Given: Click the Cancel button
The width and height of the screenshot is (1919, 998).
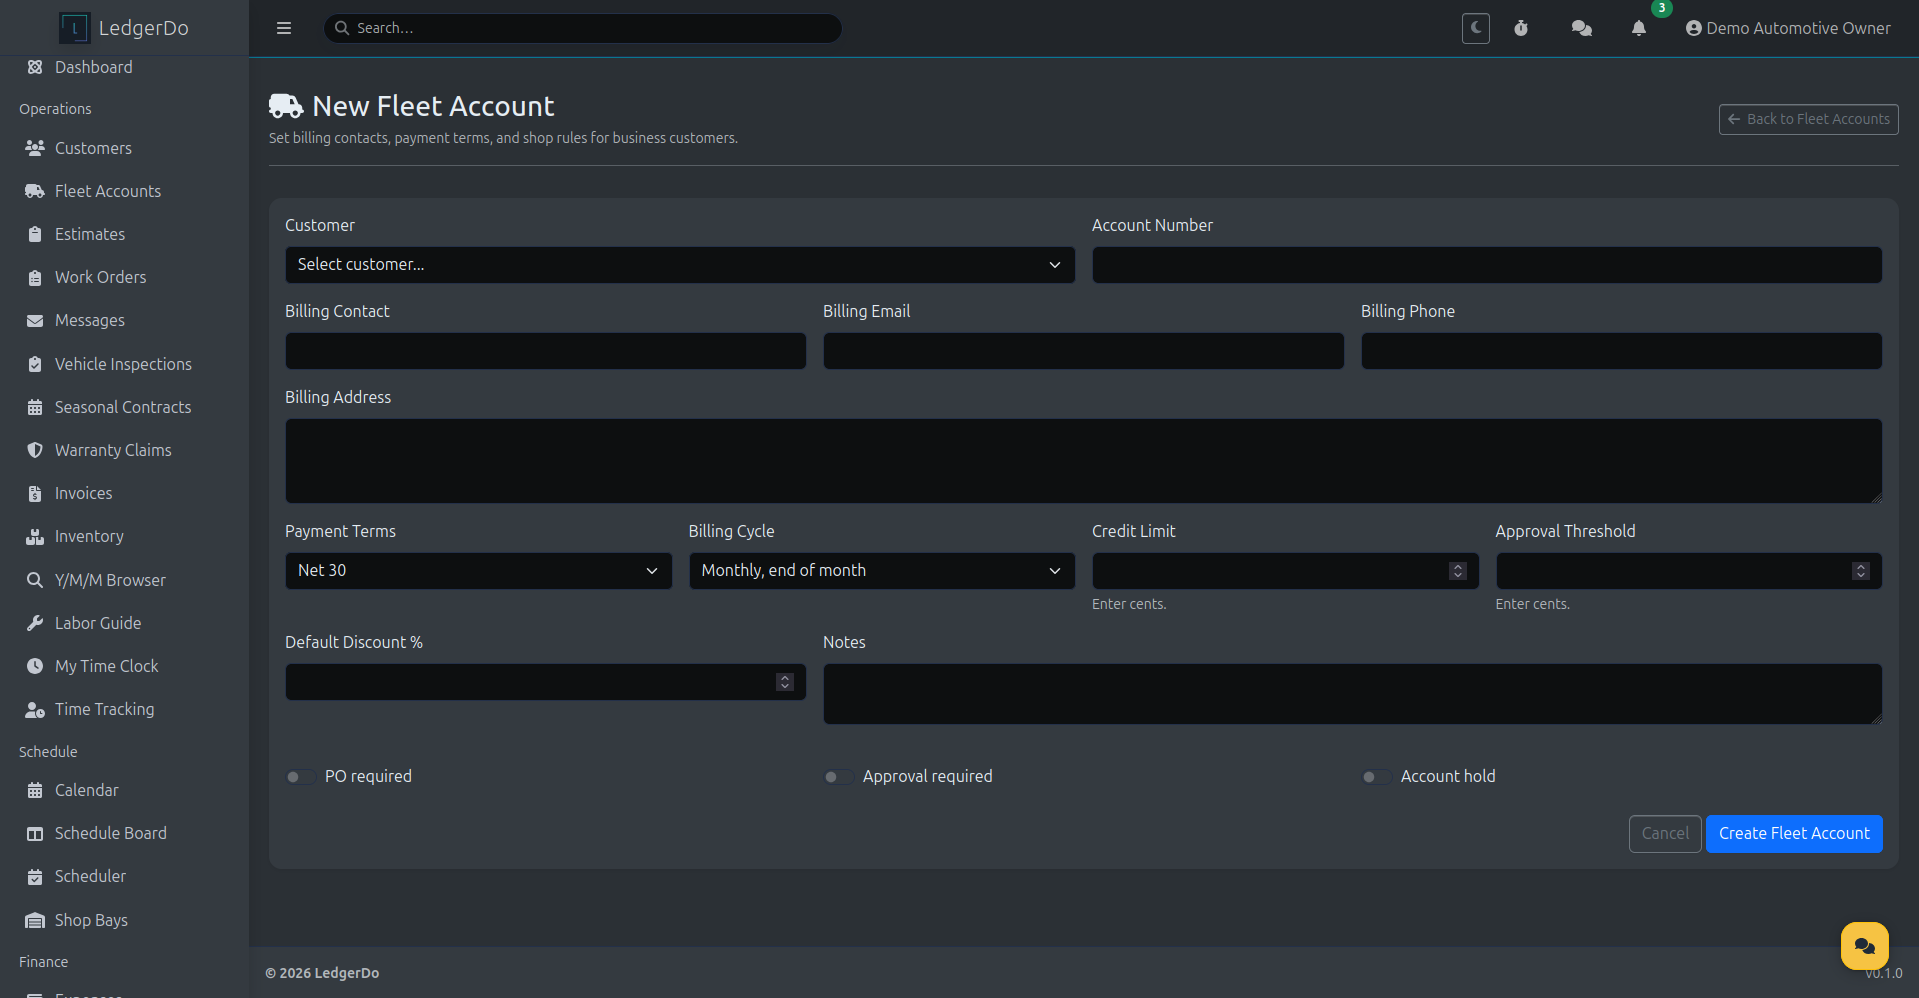Looking at the screenshot, I should point(1665,834).
